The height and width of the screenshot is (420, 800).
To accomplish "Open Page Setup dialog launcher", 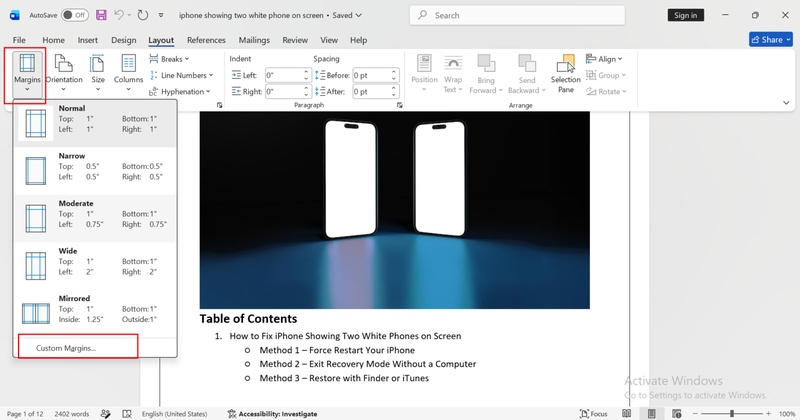I will click(219, 105).
